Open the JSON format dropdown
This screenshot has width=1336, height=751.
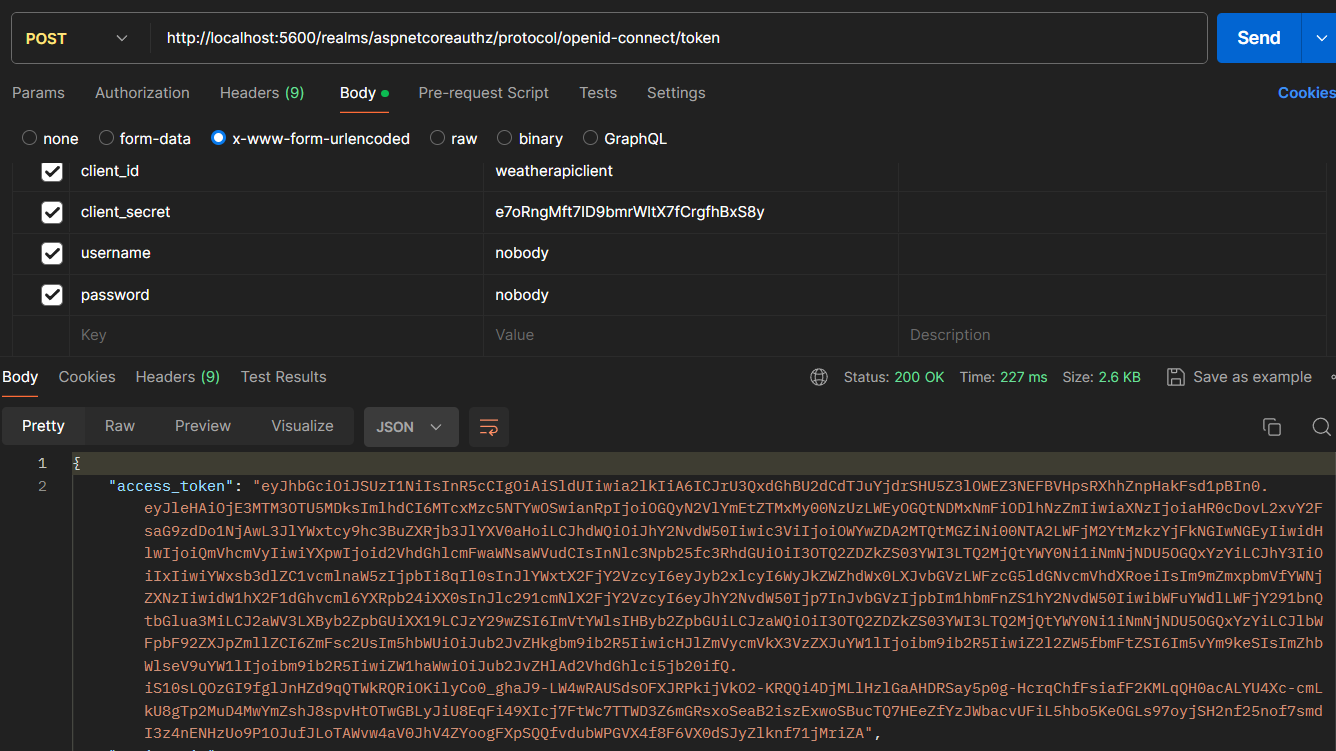tap(411, 427)
